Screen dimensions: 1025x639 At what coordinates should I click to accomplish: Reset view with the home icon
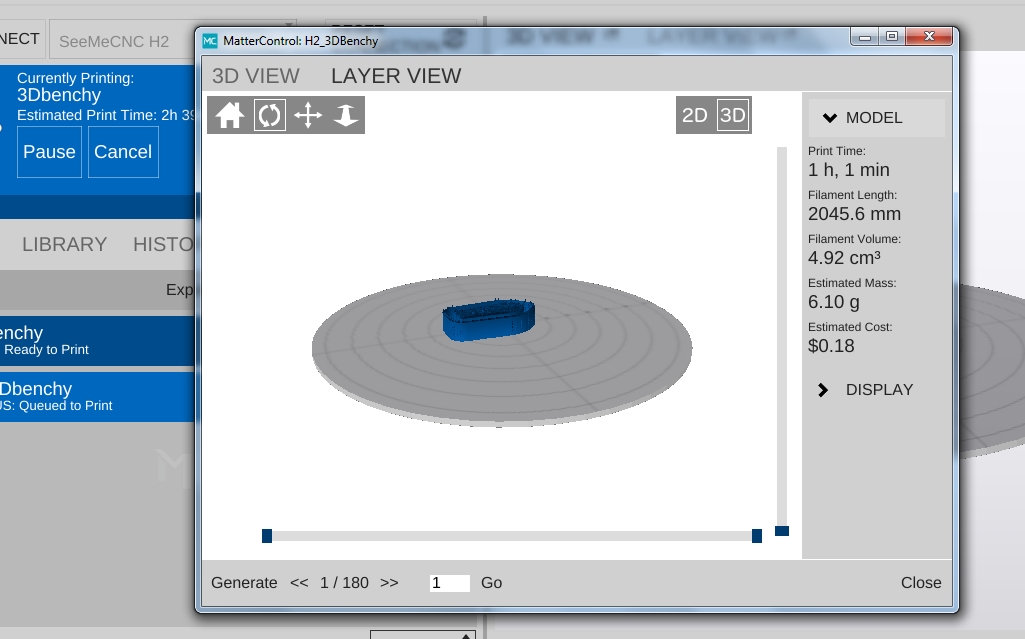pos(230,115)
